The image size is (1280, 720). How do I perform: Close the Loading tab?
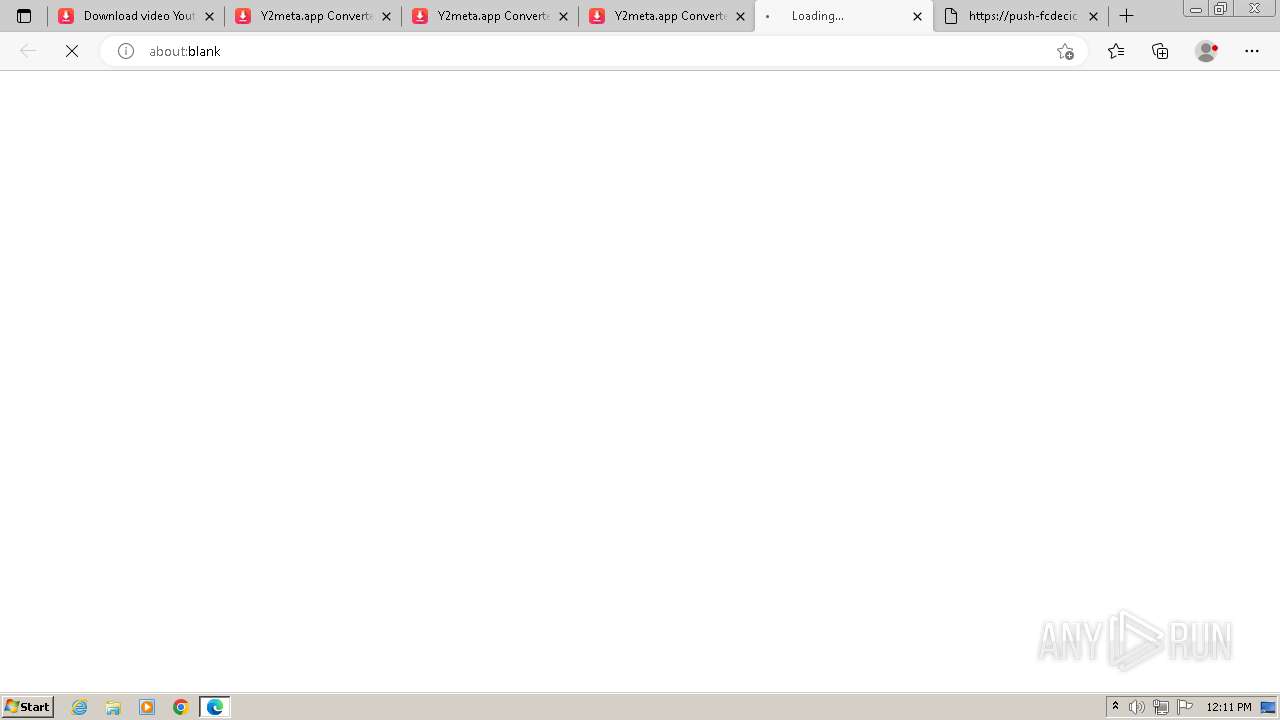(917, 16)
